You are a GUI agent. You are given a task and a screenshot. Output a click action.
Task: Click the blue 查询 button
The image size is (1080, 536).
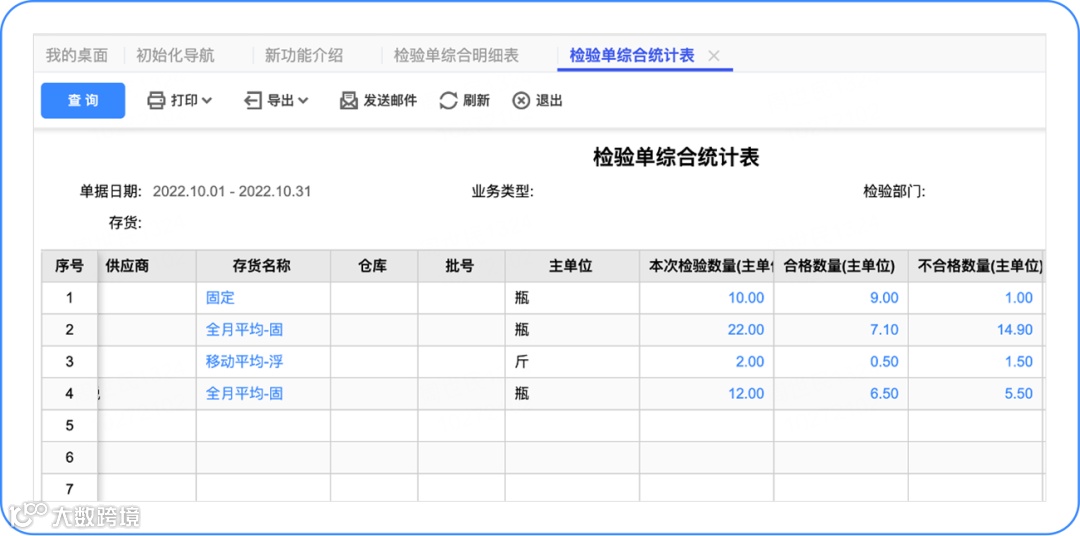[83, 101]
